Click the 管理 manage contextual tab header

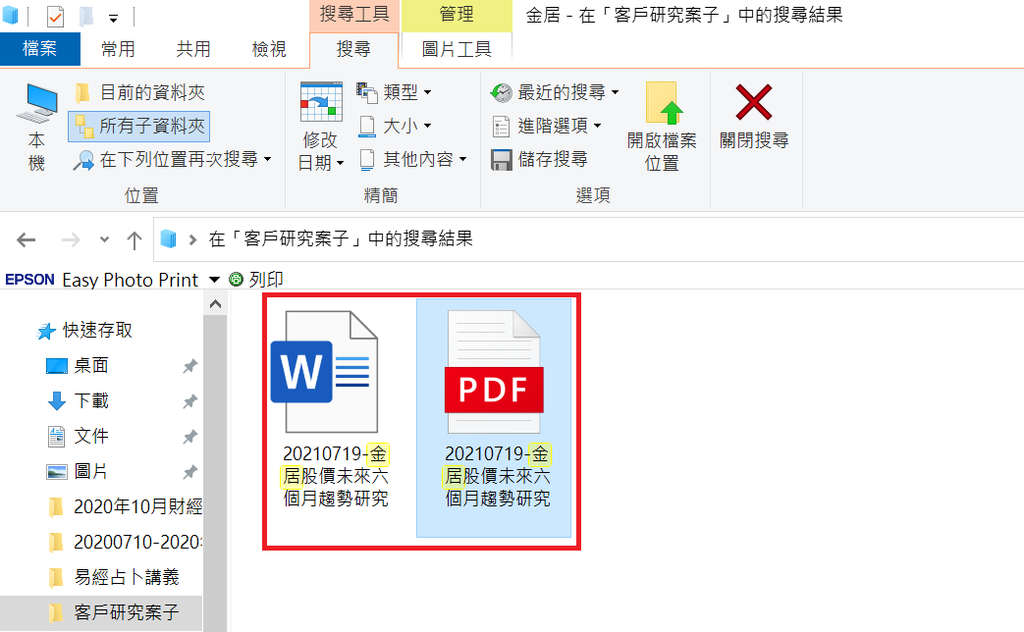point(456,14)
